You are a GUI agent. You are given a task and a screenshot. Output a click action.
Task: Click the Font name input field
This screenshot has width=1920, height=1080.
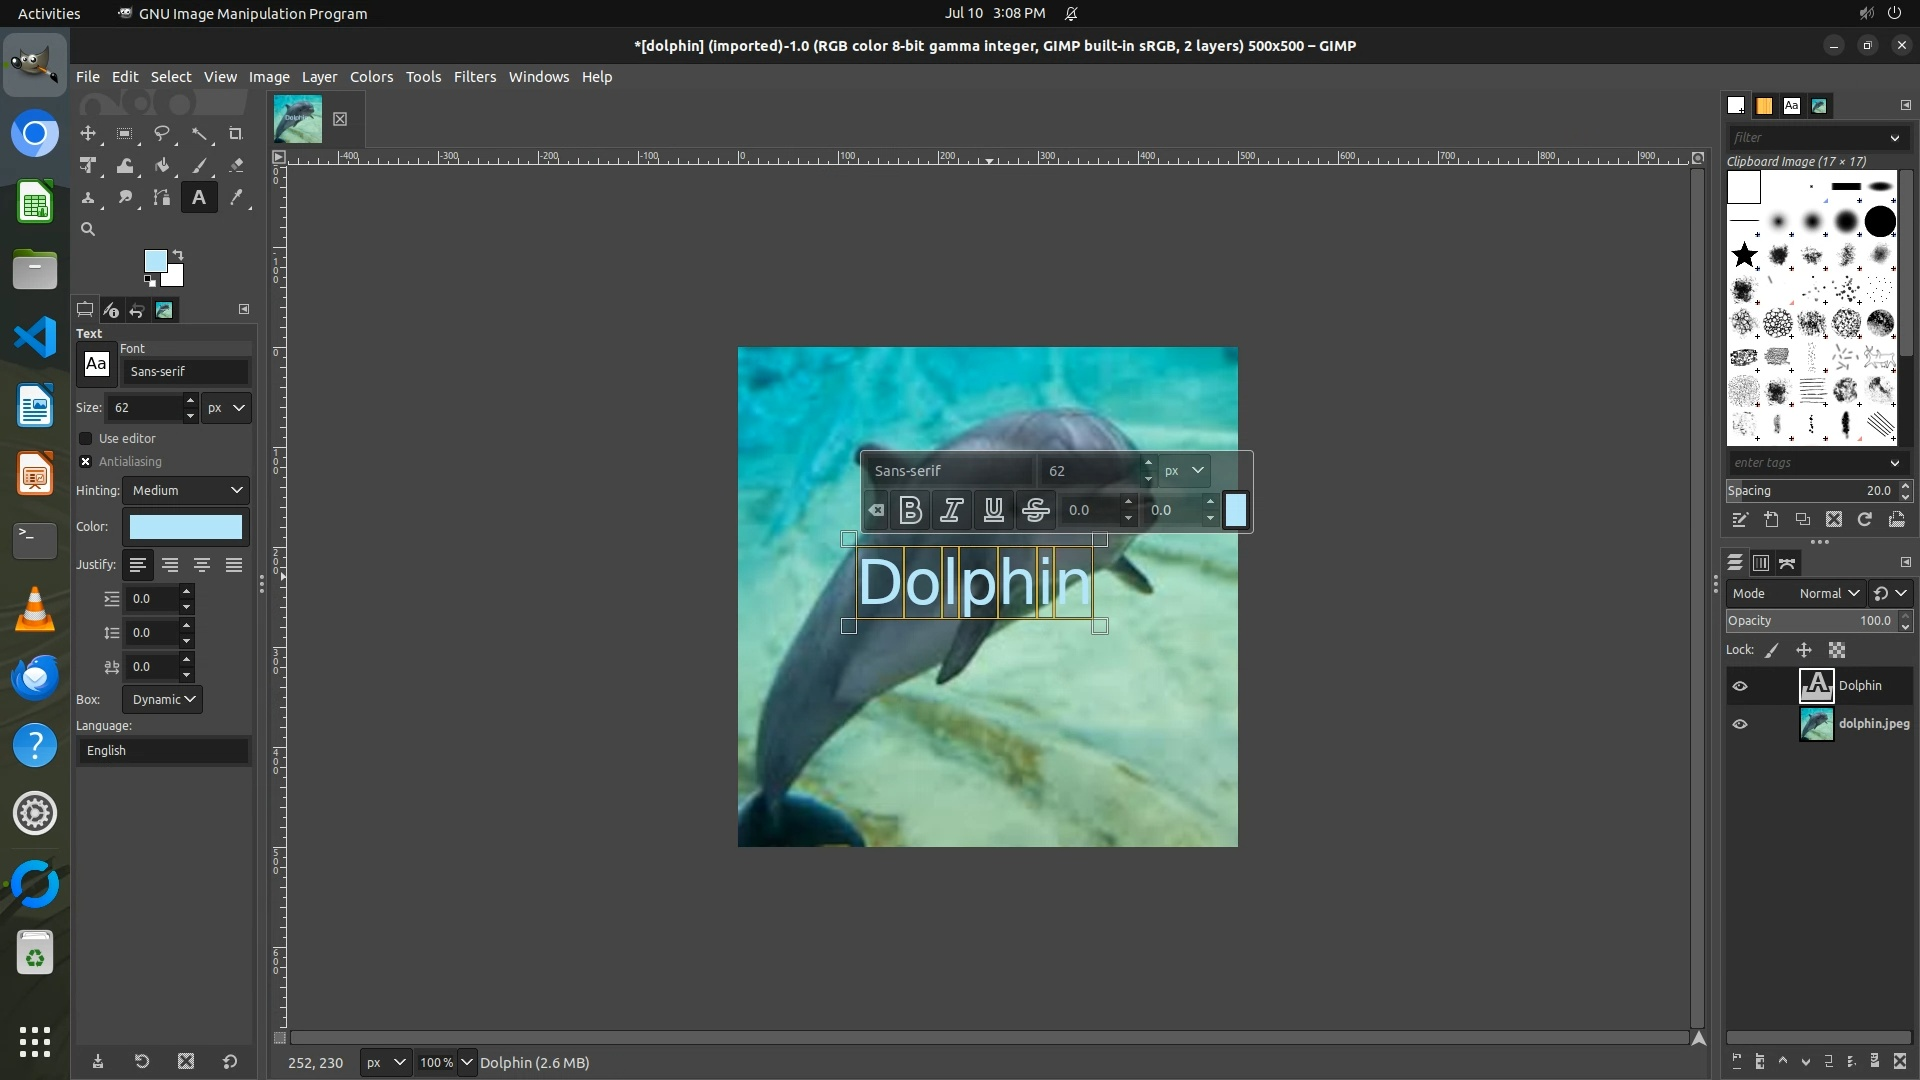(186, 371)
